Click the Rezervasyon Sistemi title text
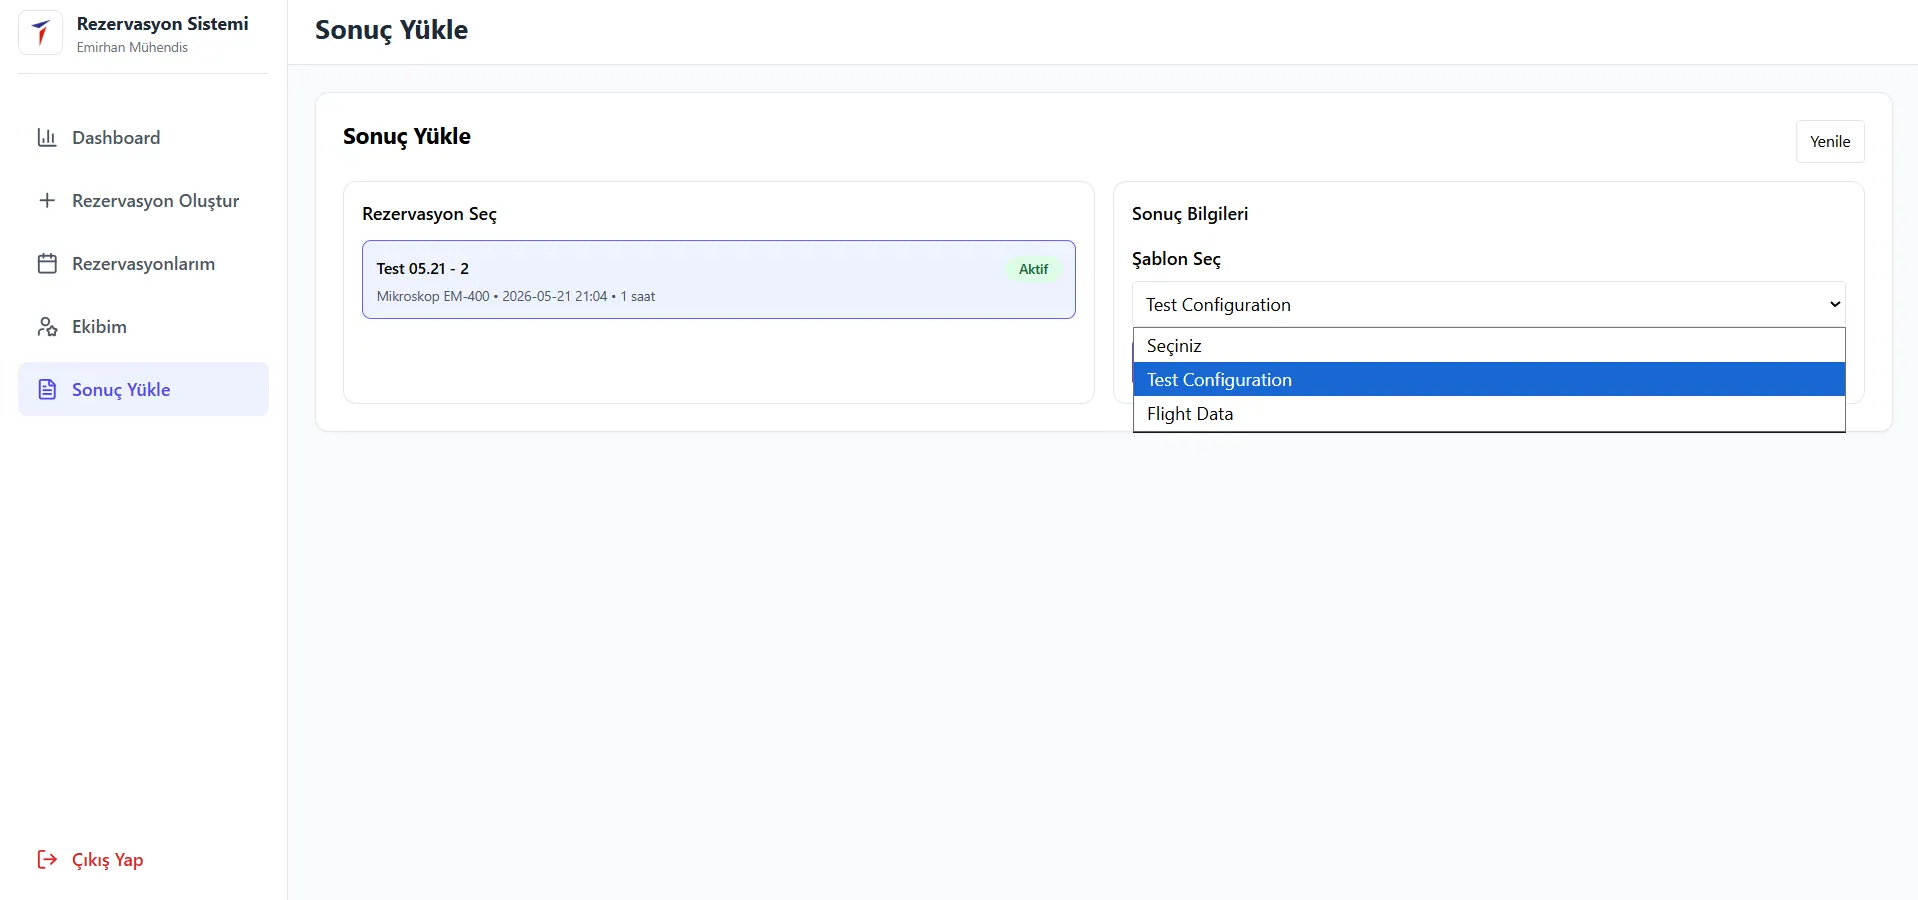 (x=163, y=24)
